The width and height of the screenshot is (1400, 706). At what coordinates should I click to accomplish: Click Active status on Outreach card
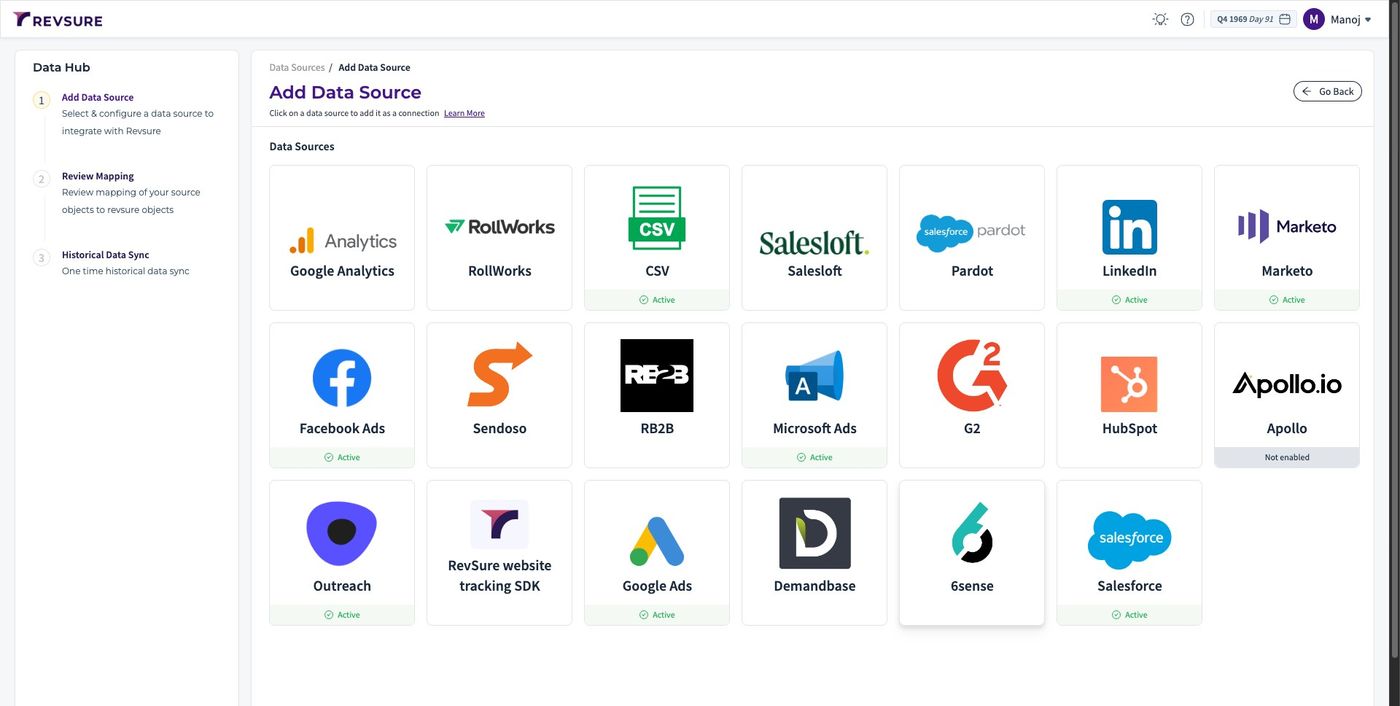click(342, 615)
